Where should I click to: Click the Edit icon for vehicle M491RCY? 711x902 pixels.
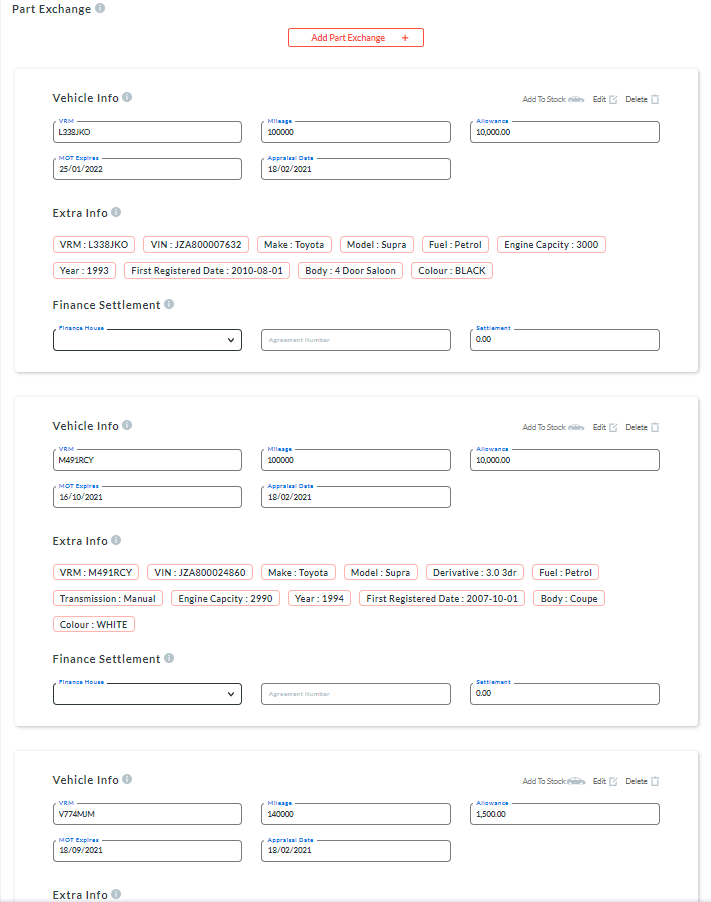tap(613, 428)
